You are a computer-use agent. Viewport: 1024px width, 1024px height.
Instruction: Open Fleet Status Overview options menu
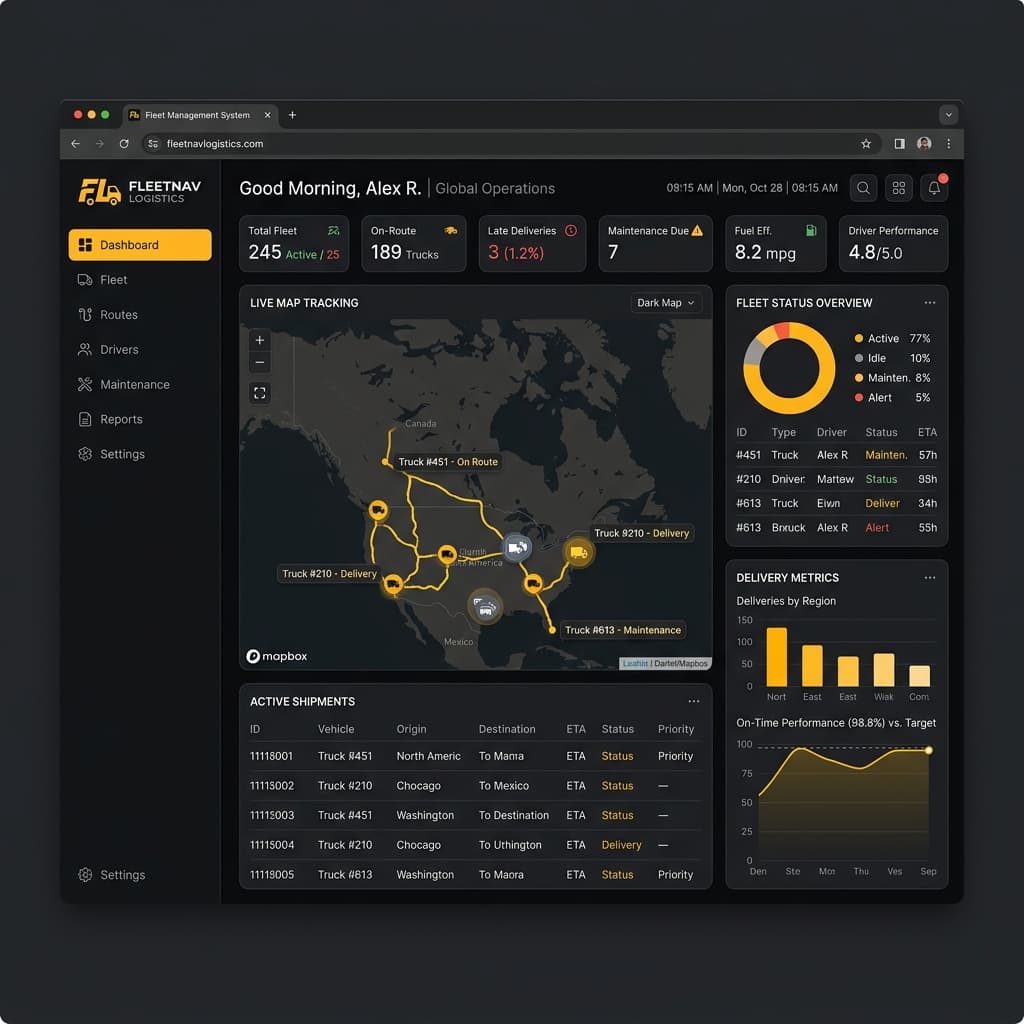point(929,302)
